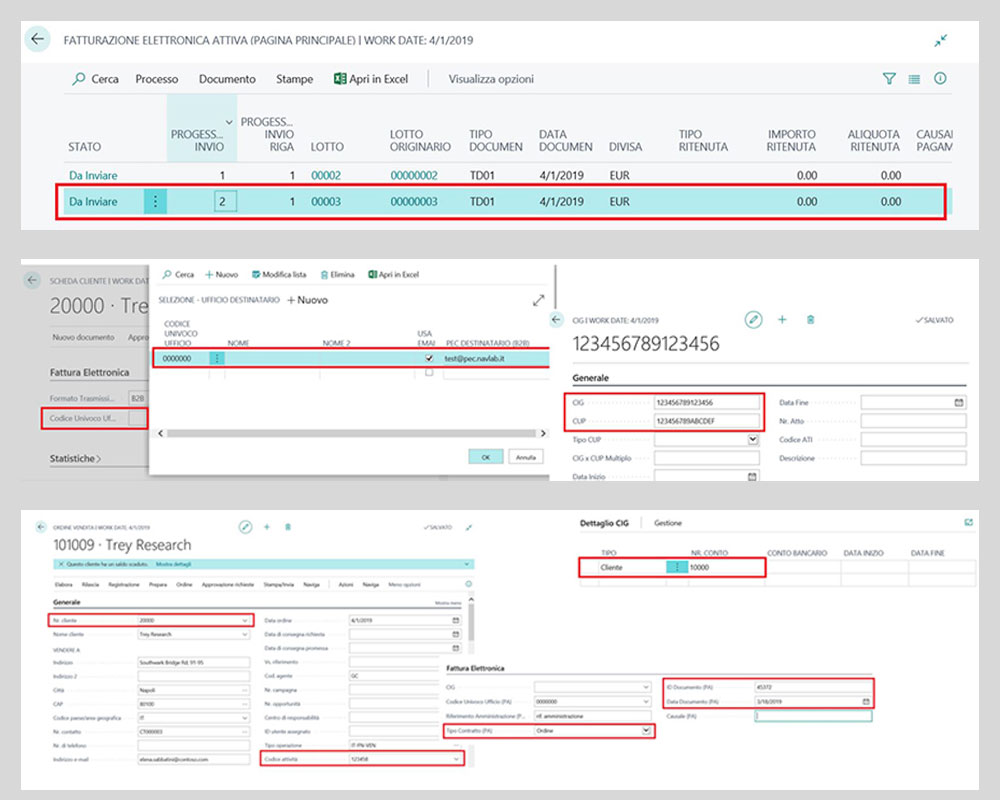Click Apri in Excel in the main toolbar

pos(373,79)
